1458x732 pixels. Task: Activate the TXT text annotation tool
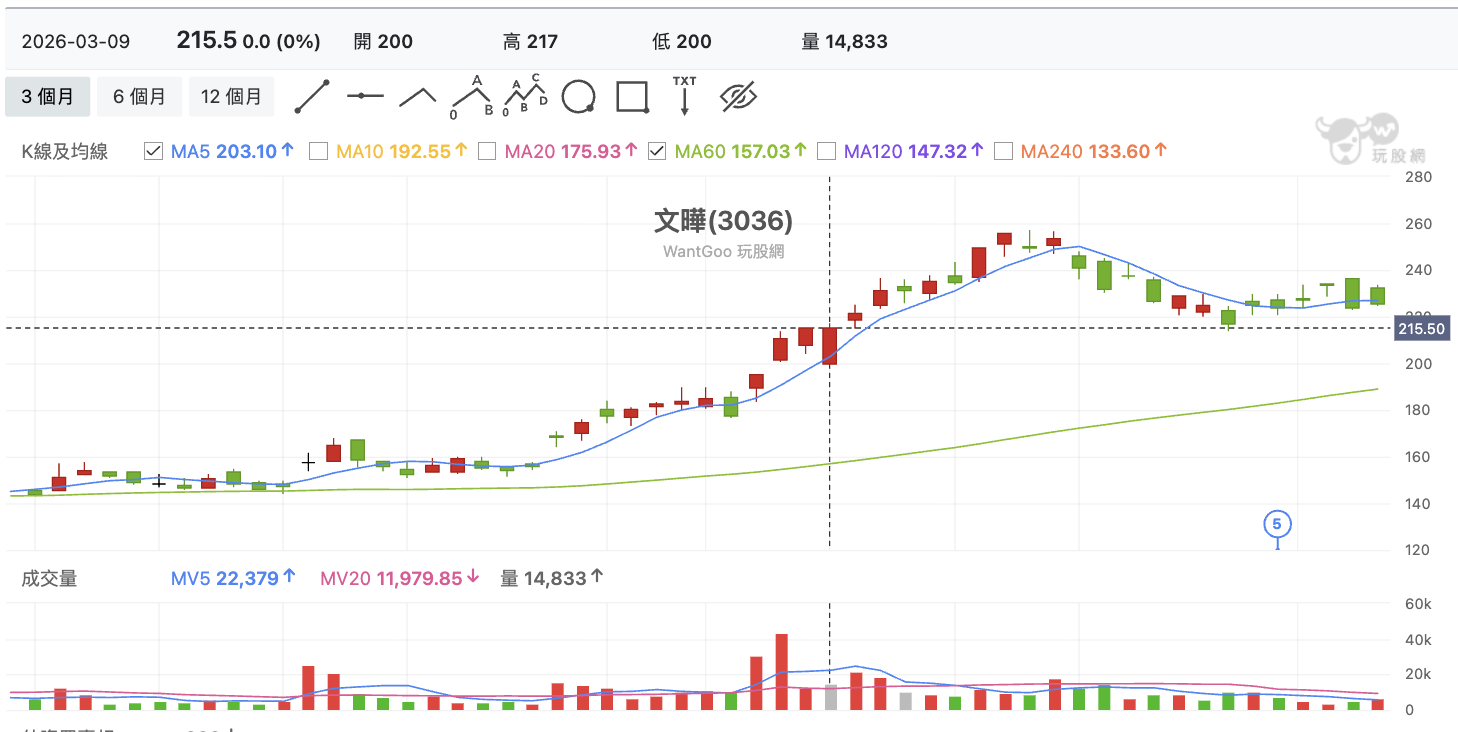[685, 96]
